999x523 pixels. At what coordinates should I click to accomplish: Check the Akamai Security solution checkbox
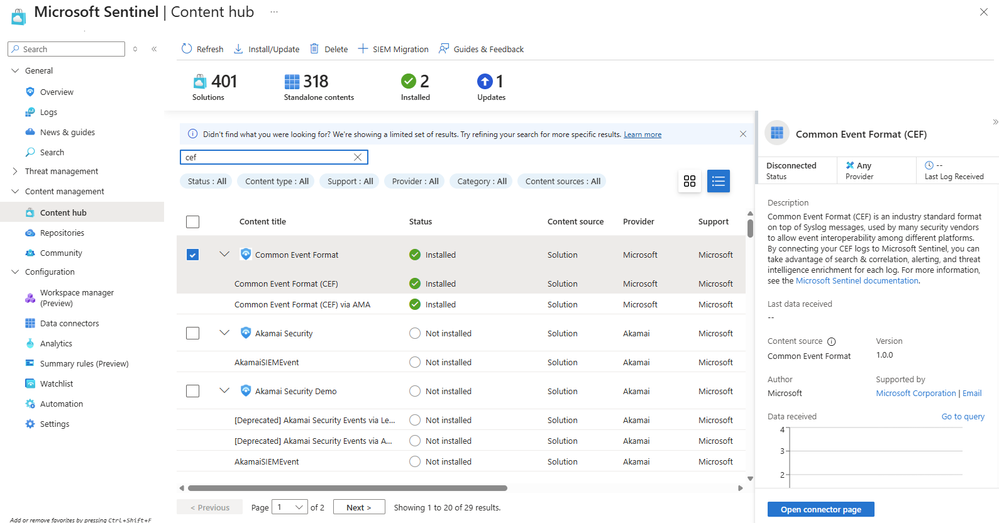coord(193,333)
